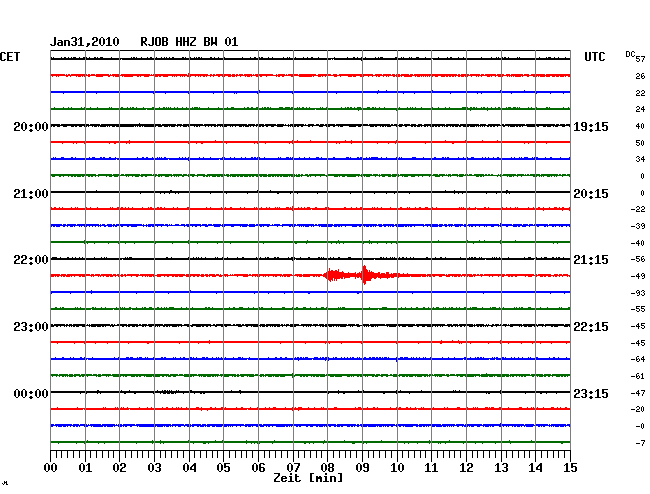Click minute axis tick label 01

pyautogui.click(x=85, y=467)
